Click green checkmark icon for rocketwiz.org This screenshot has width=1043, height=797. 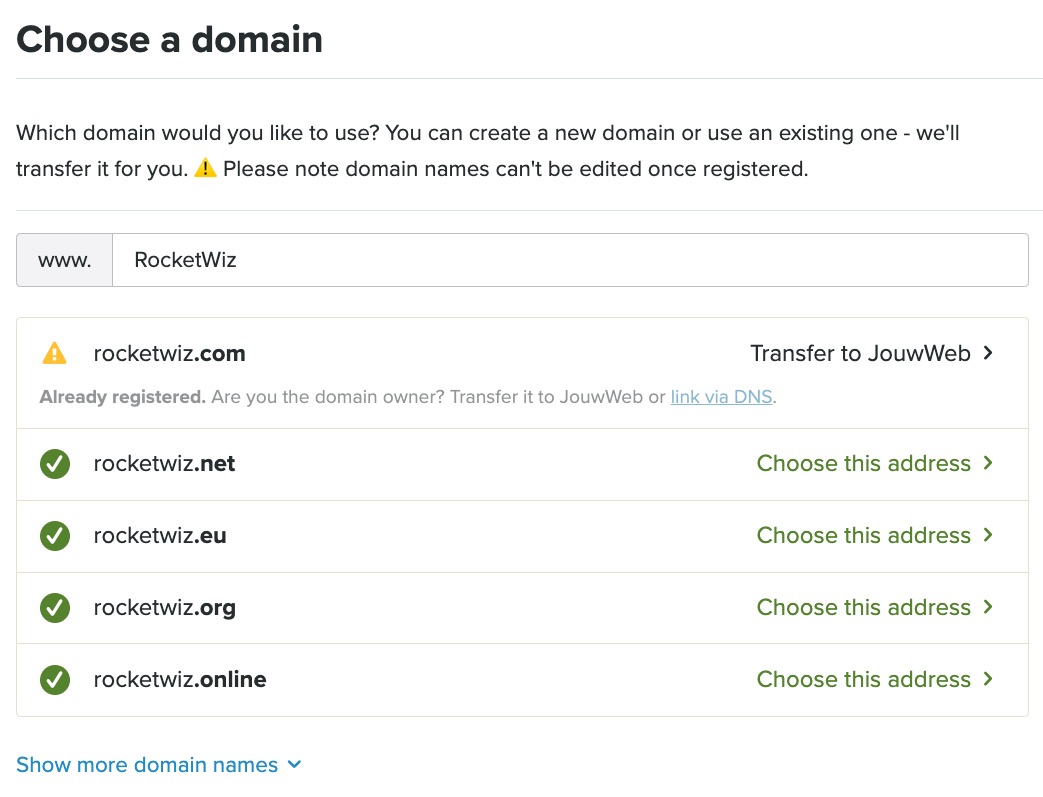54,608
